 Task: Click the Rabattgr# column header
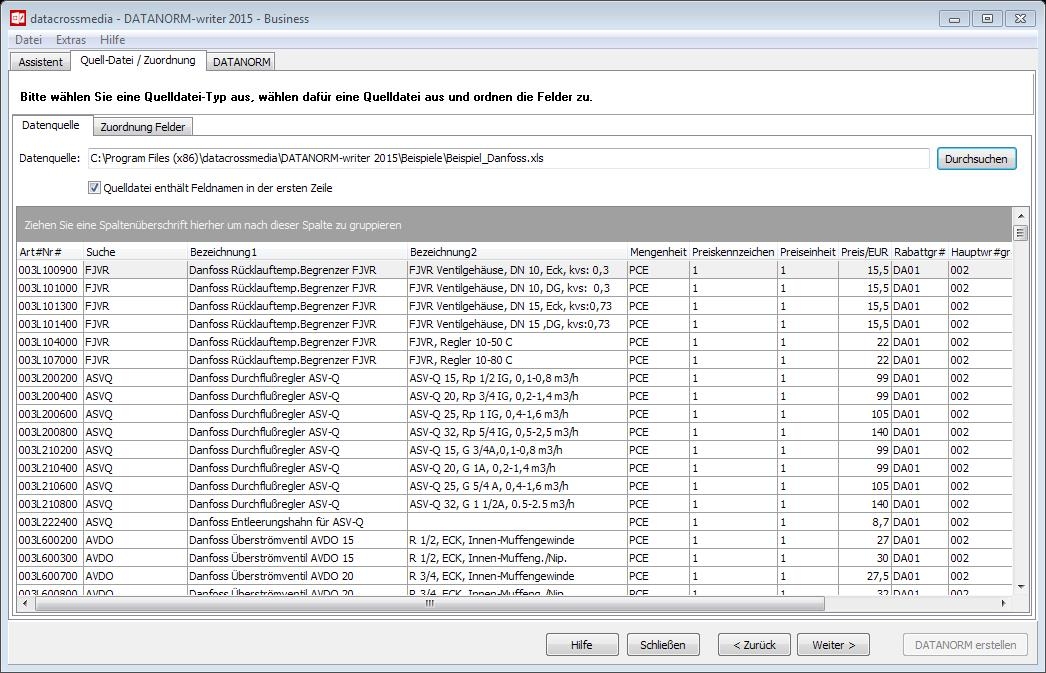pyautogui.click(x=920, y=252)
